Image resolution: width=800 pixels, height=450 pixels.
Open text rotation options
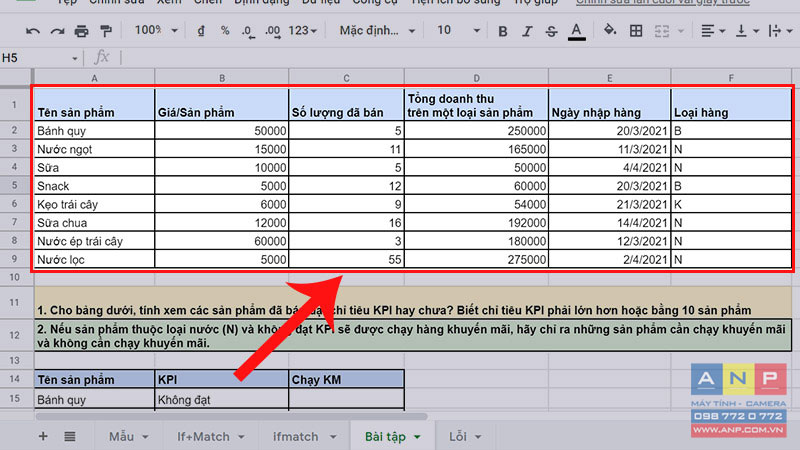(781, 31)
